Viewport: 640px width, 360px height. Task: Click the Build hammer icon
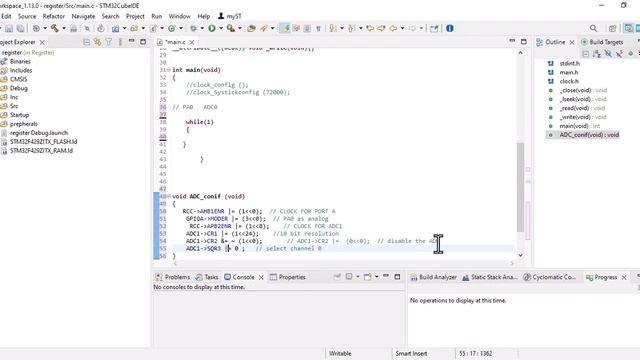click(x=55, y=28)
